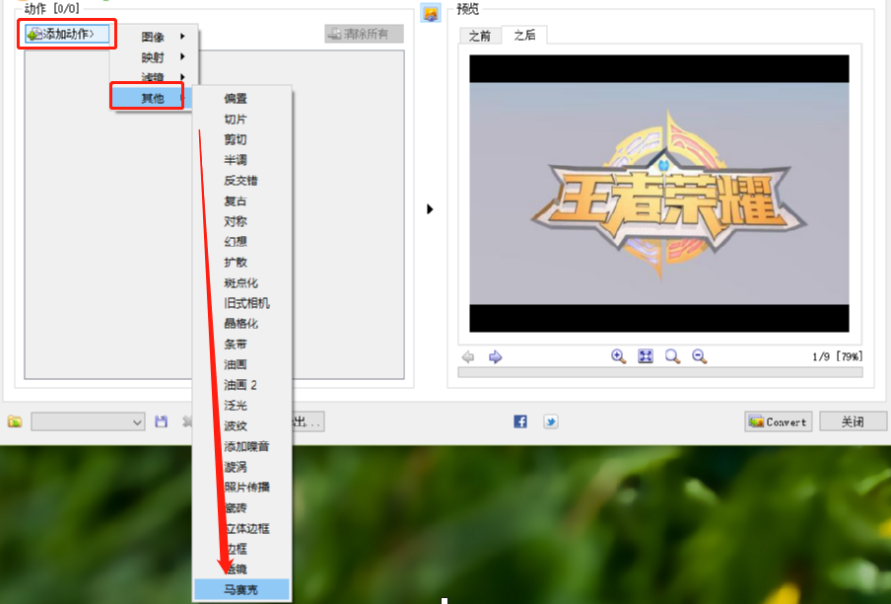Click the picture icon above the preview

point(431,13)
